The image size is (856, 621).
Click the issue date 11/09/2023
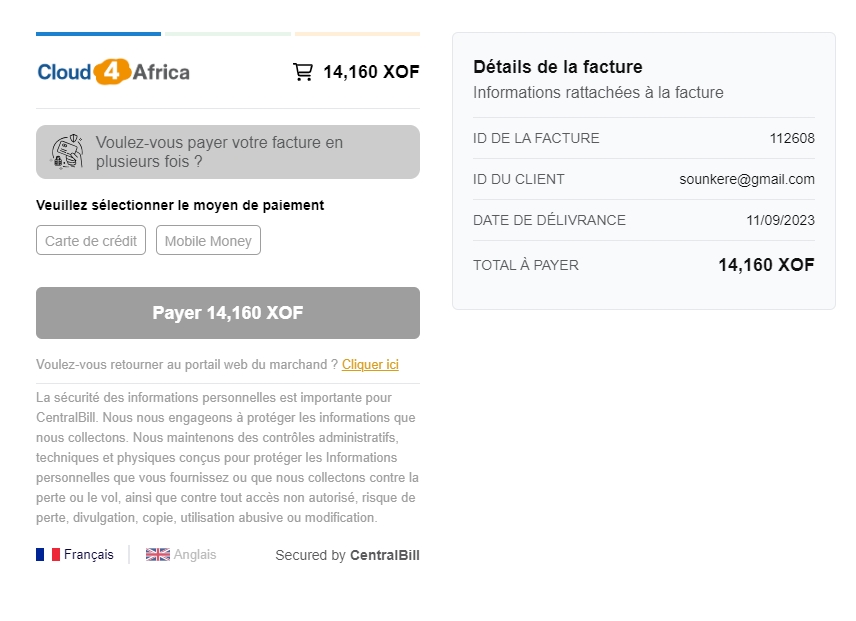point(780,220)
